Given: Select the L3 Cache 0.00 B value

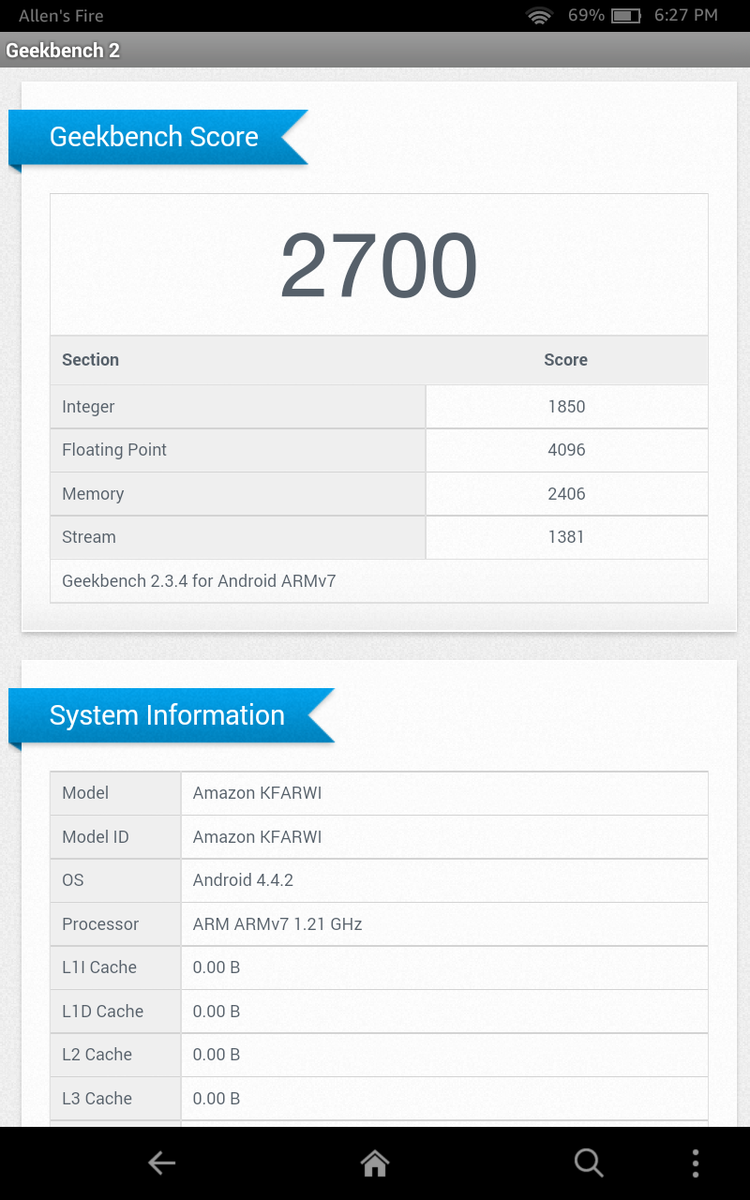Looking at the screenshot, I should point(216,1098).
